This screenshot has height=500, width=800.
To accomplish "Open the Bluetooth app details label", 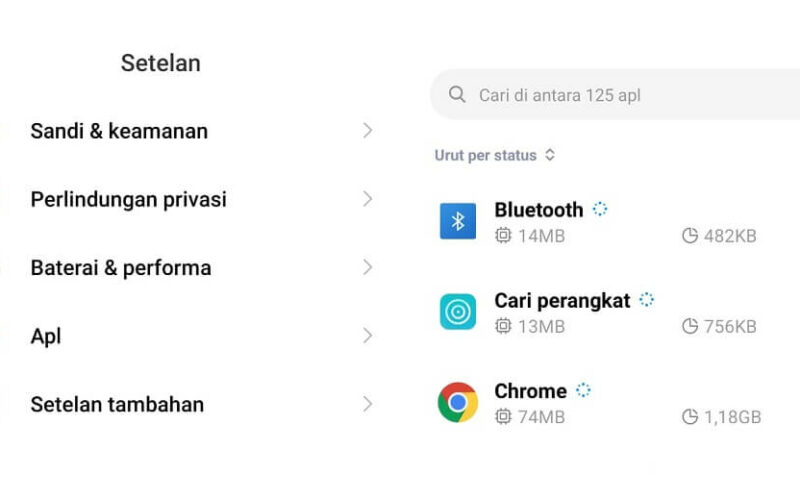I will pyautogui.click(x=539, y=210).
